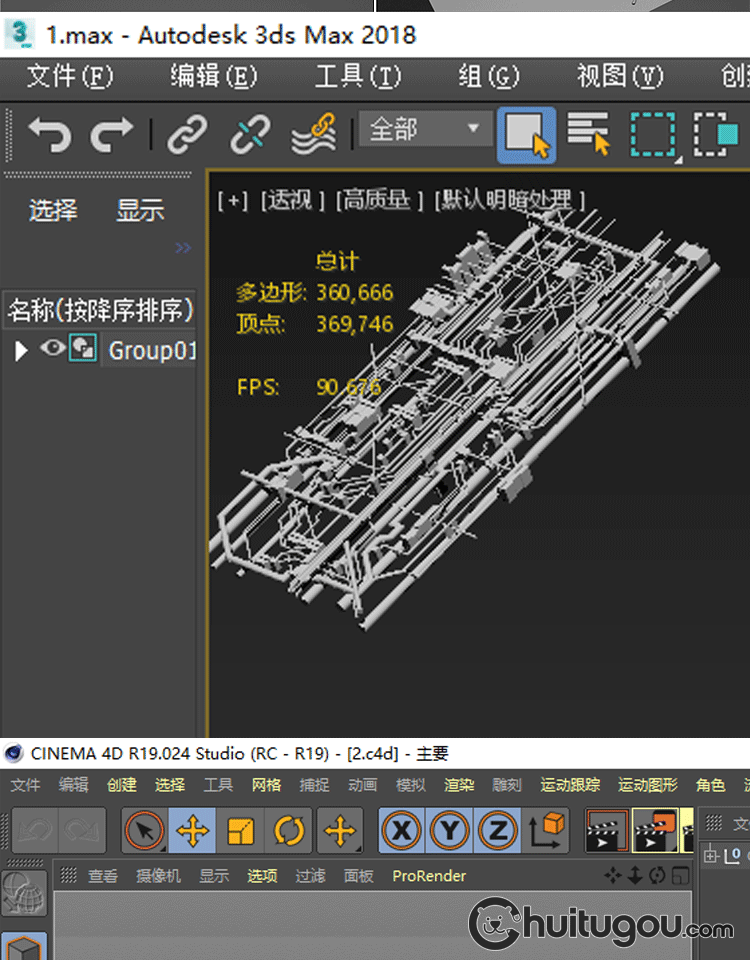Viewport: 750px width, 960px height.
Task: Select the Cinema 4D Move tool
Action: 192,830
